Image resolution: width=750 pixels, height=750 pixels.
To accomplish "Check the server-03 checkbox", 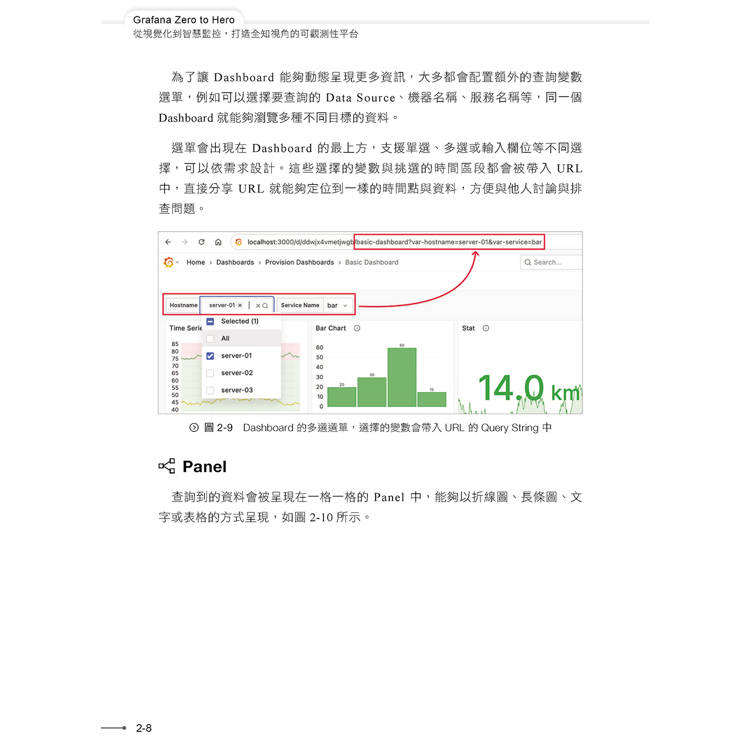I will [x=210, y=389].
